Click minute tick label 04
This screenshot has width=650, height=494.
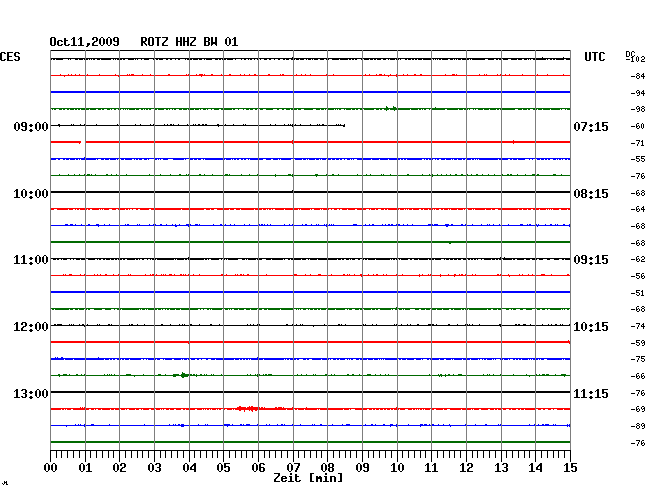(189, 468)
